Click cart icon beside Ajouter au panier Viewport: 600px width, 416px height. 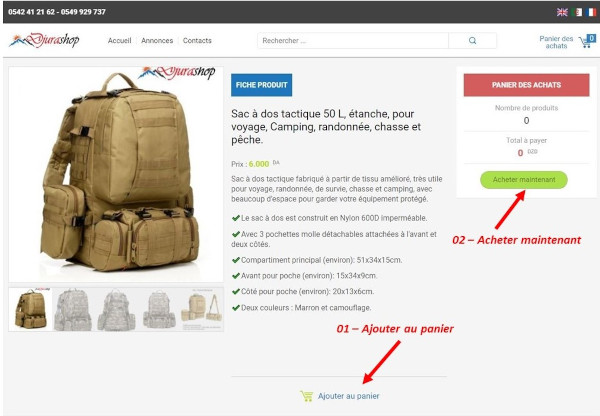click(307, 396)
